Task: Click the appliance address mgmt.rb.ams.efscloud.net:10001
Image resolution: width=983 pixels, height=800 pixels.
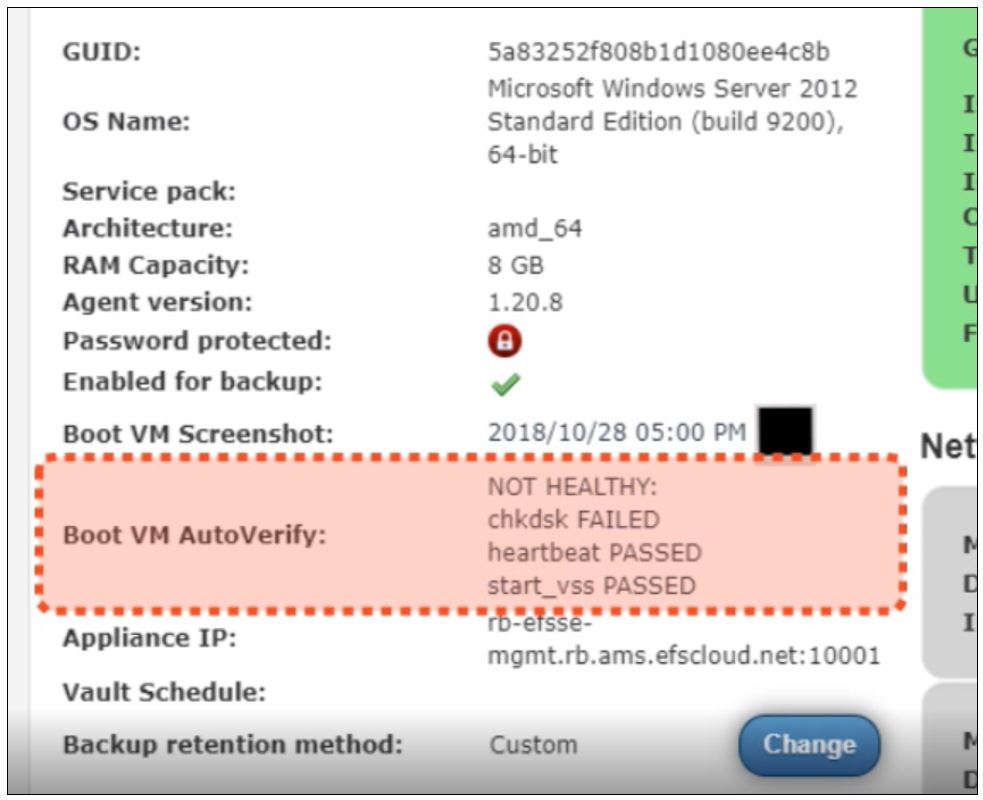Action: (684, 656)
